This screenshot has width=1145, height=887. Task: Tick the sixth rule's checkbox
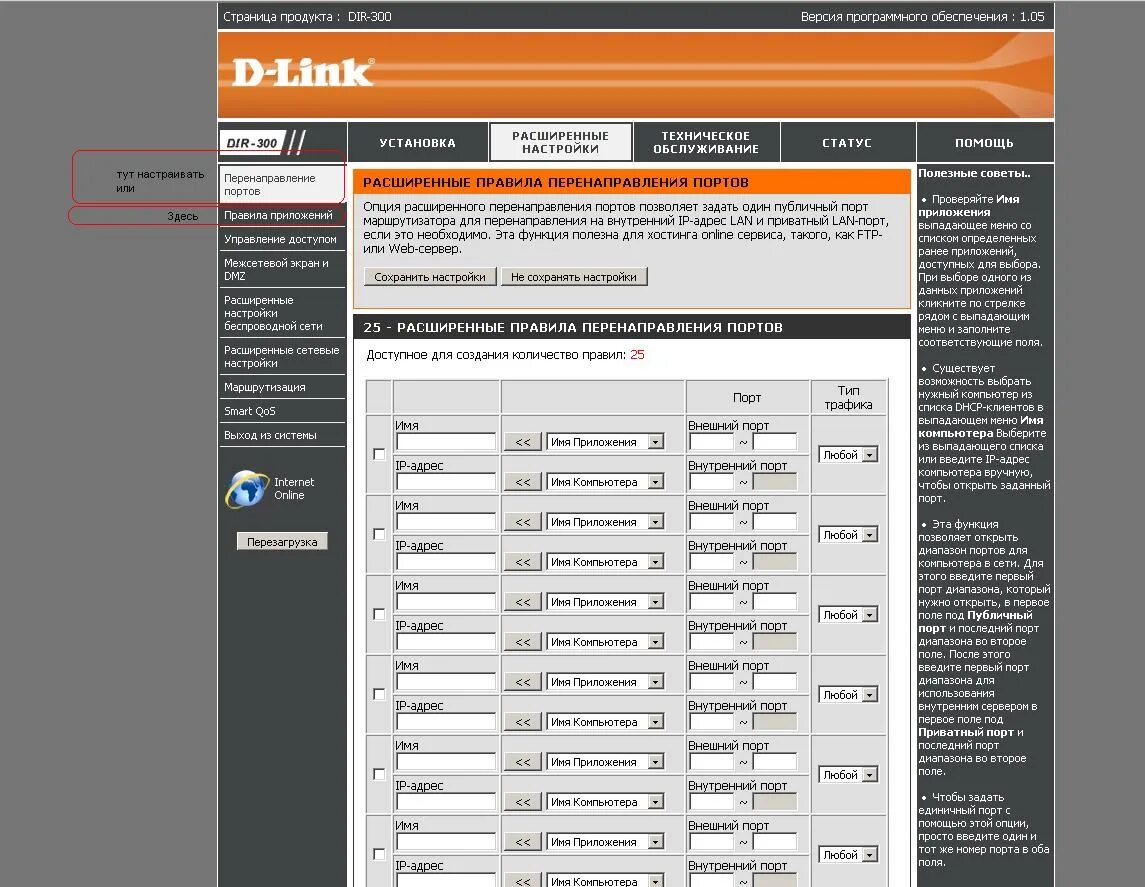(x=379, y=854)
